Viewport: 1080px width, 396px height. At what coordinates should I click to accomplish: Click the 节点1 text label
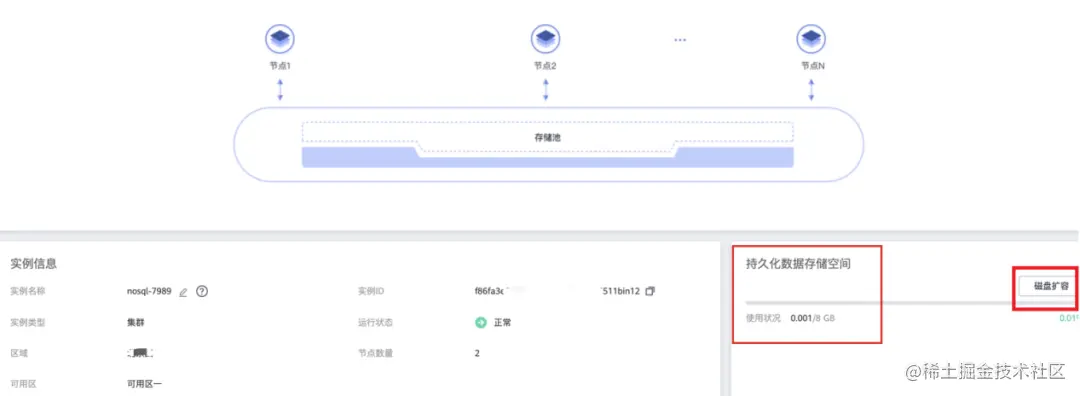(x=280, y=66)
